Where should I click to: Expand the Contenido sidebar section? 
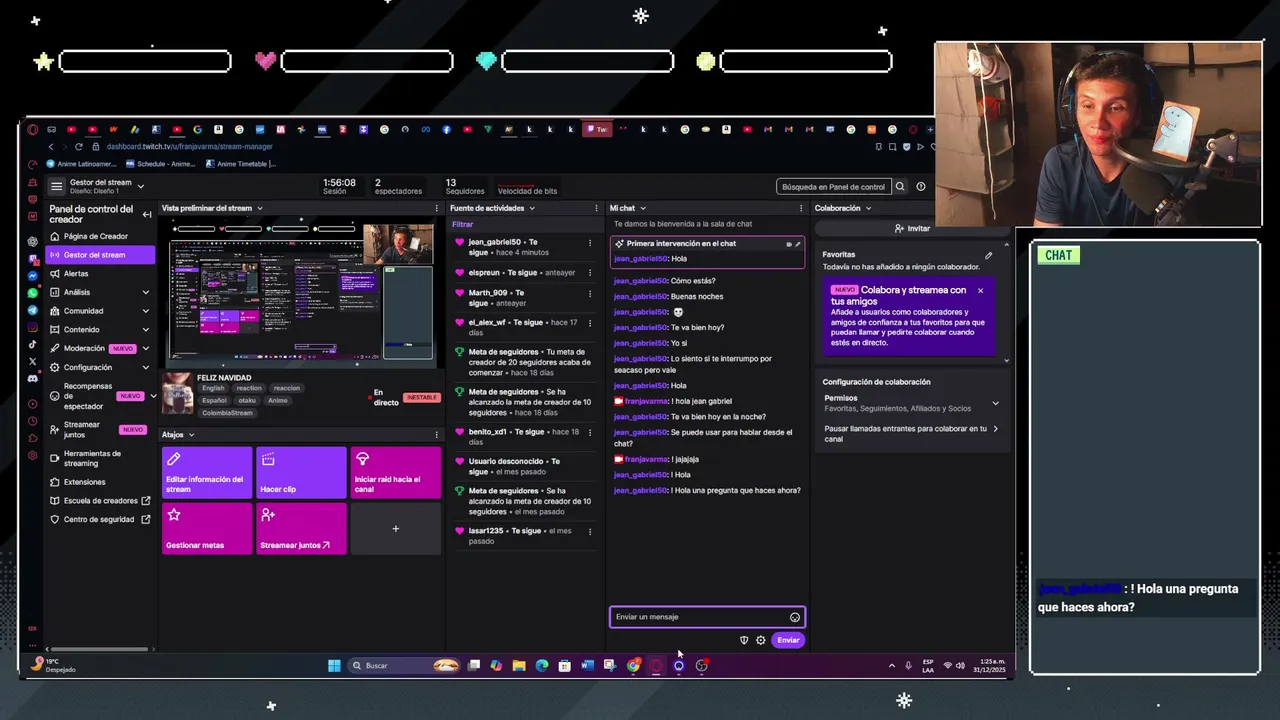tap(146, 330)
